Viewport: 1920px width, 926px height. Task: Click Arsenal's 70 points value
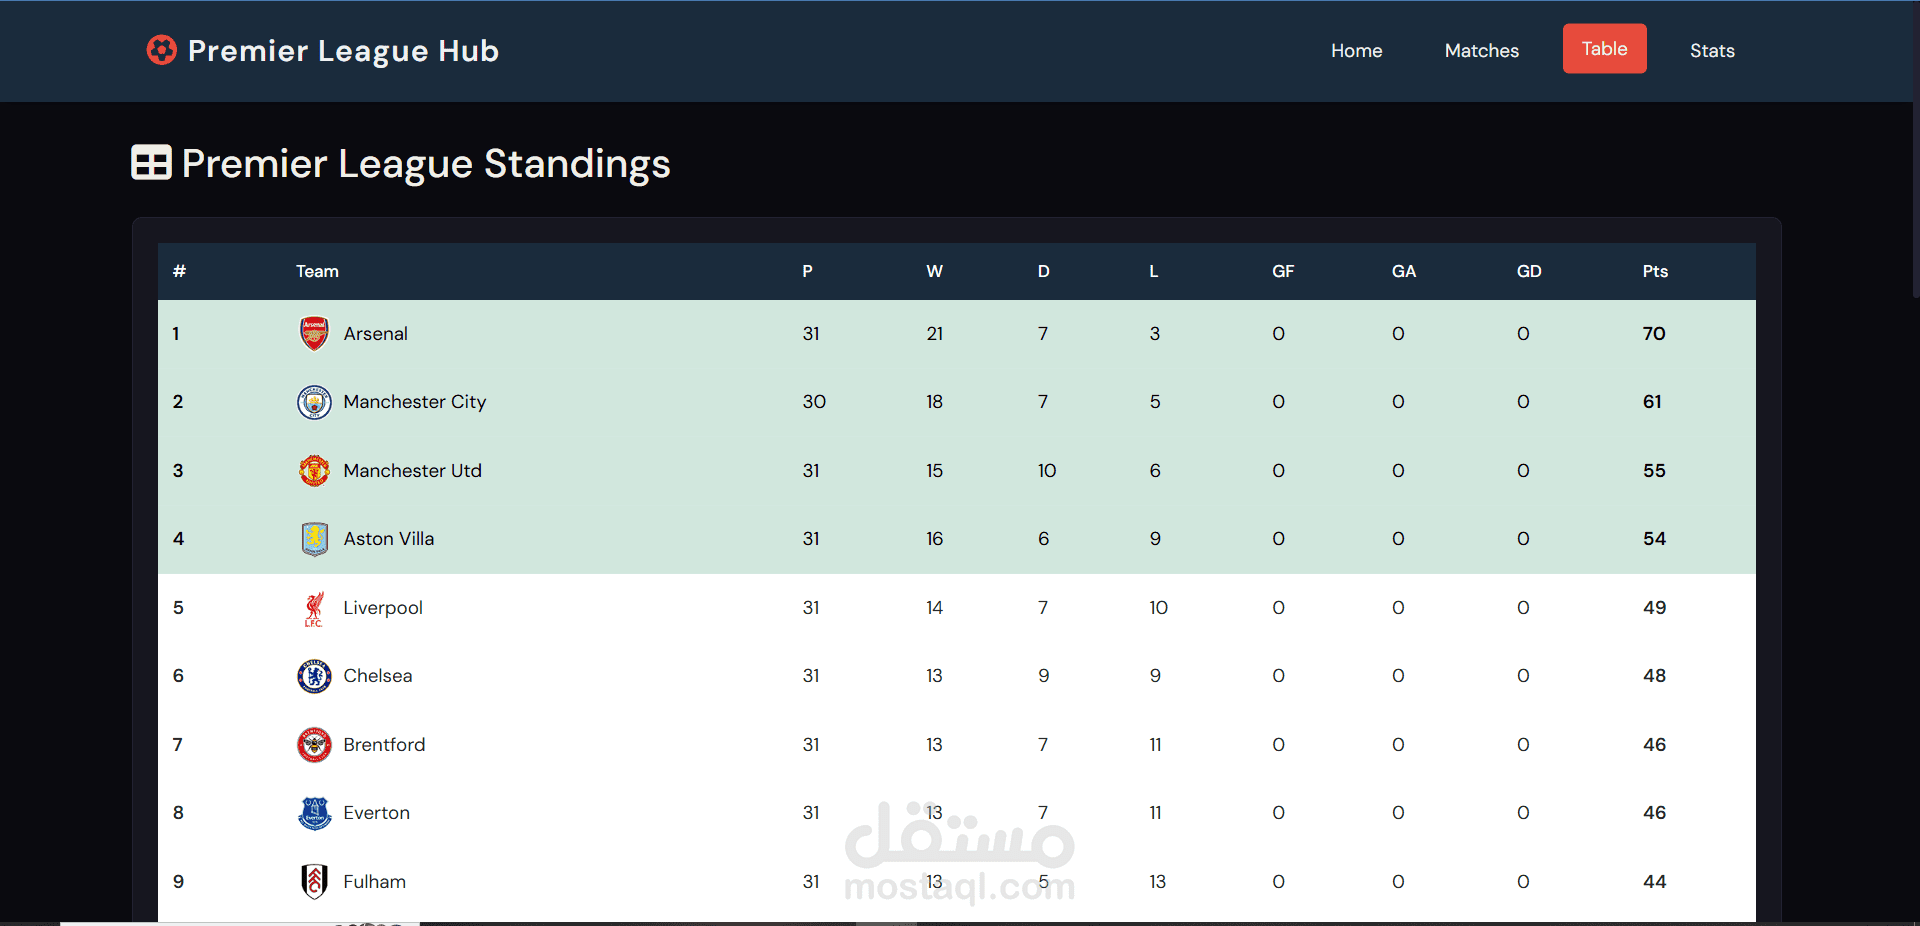[1653, 334]
